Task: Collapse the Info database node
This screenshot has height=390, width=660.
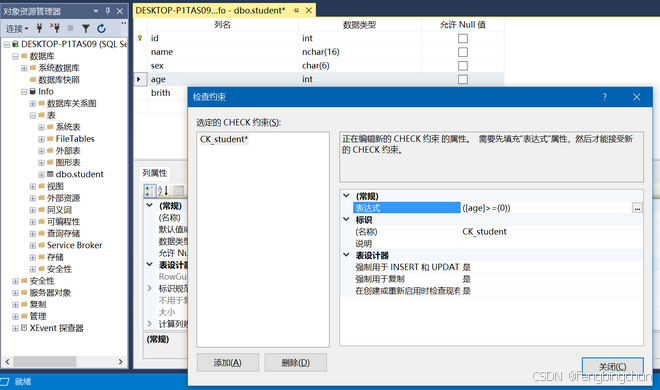Action: click(24, 91)
